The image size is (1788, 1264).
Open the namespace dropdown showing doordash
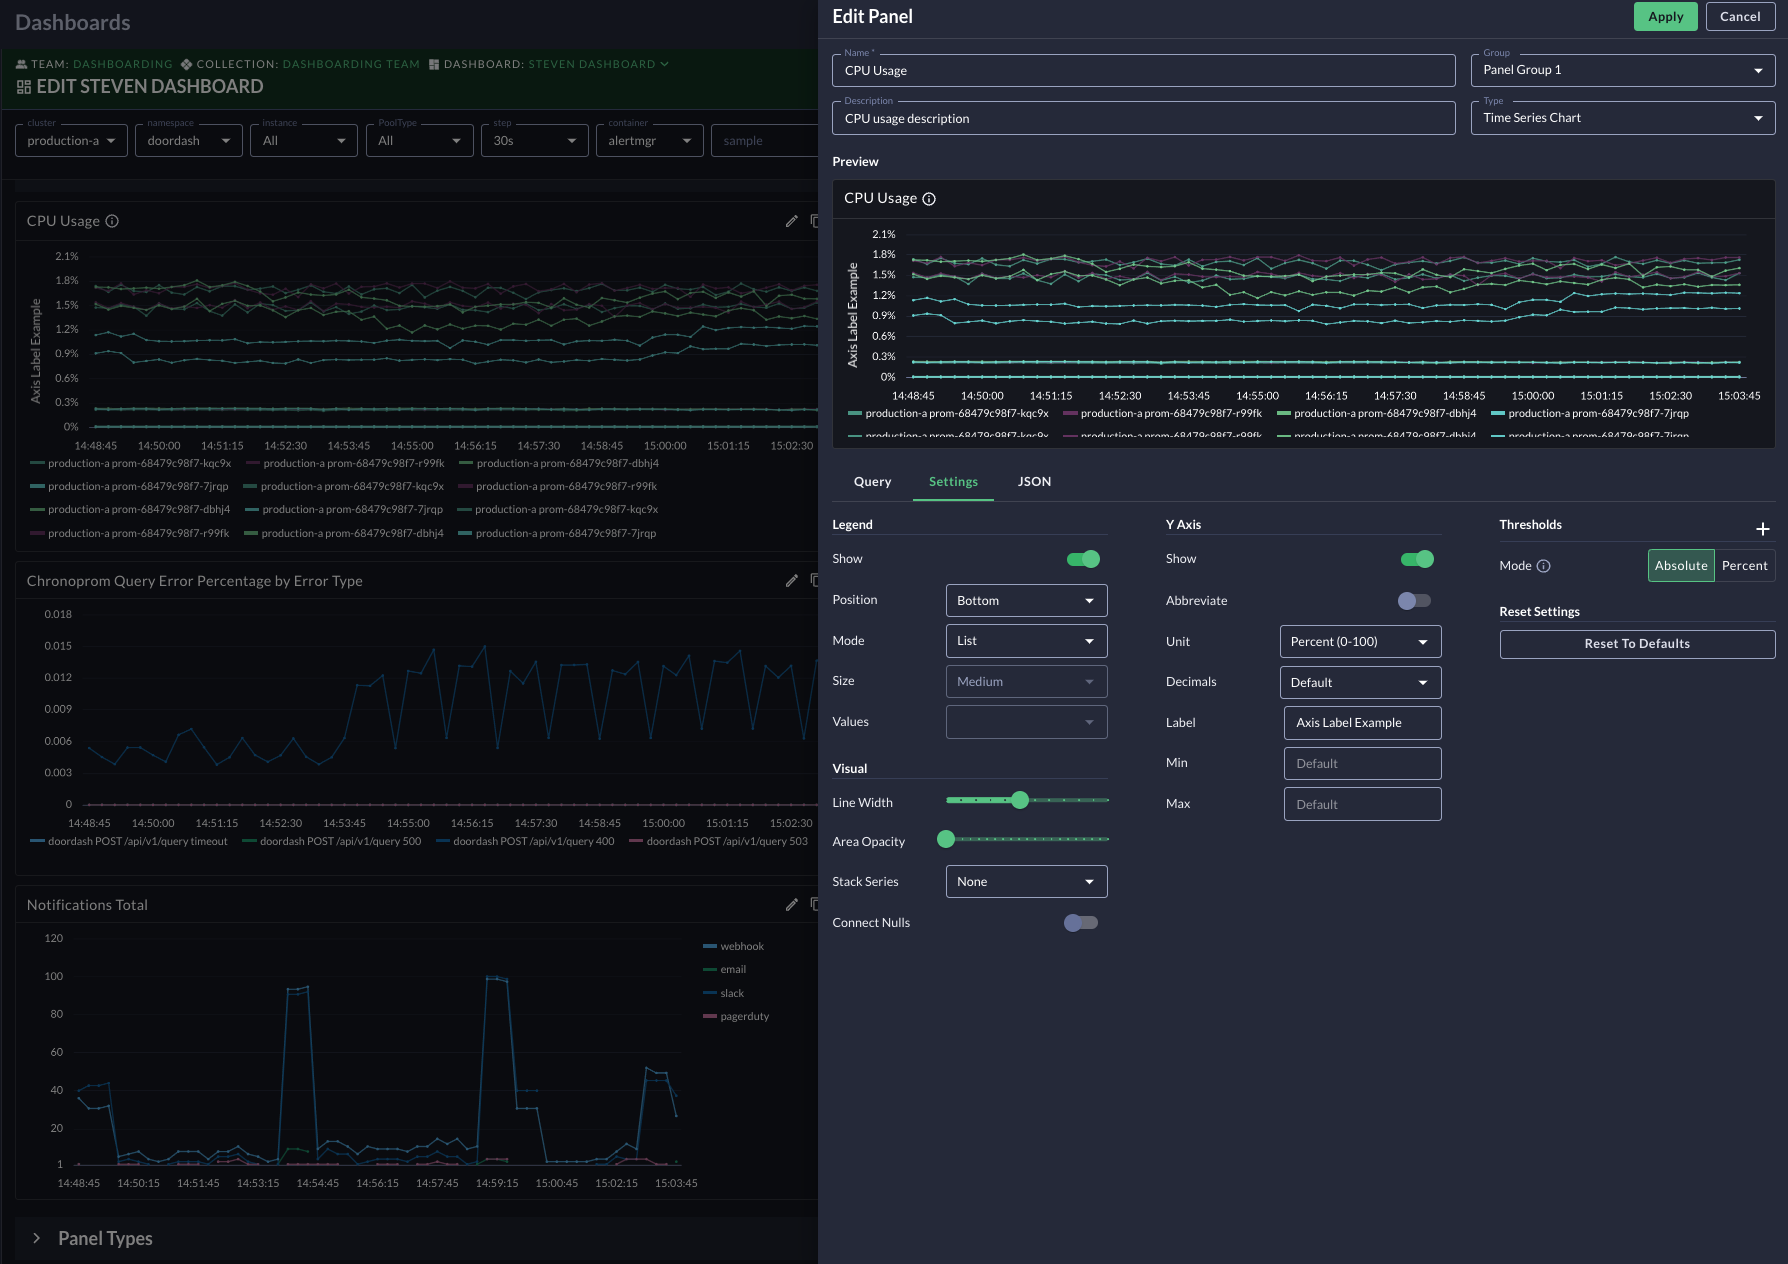189,141
